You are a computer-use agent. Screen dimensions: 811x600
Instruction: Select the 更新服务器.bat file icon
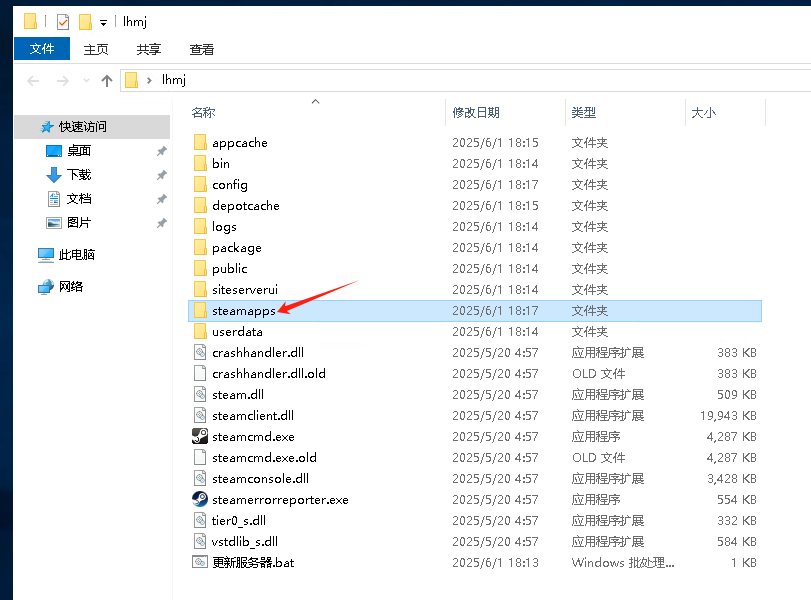coord(200,562)
